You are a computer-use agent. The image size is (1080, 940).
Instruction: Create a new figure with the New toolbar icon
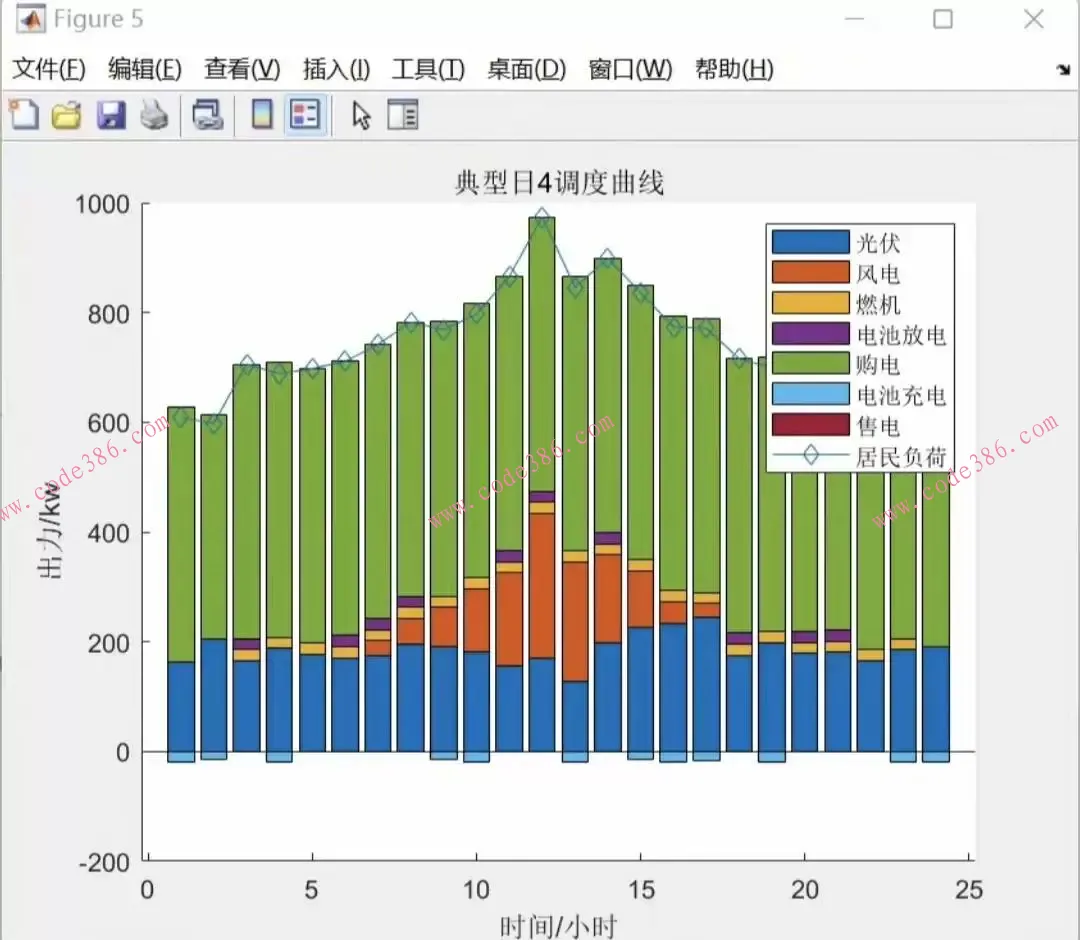pyautogui.click(x=22, y=114)
